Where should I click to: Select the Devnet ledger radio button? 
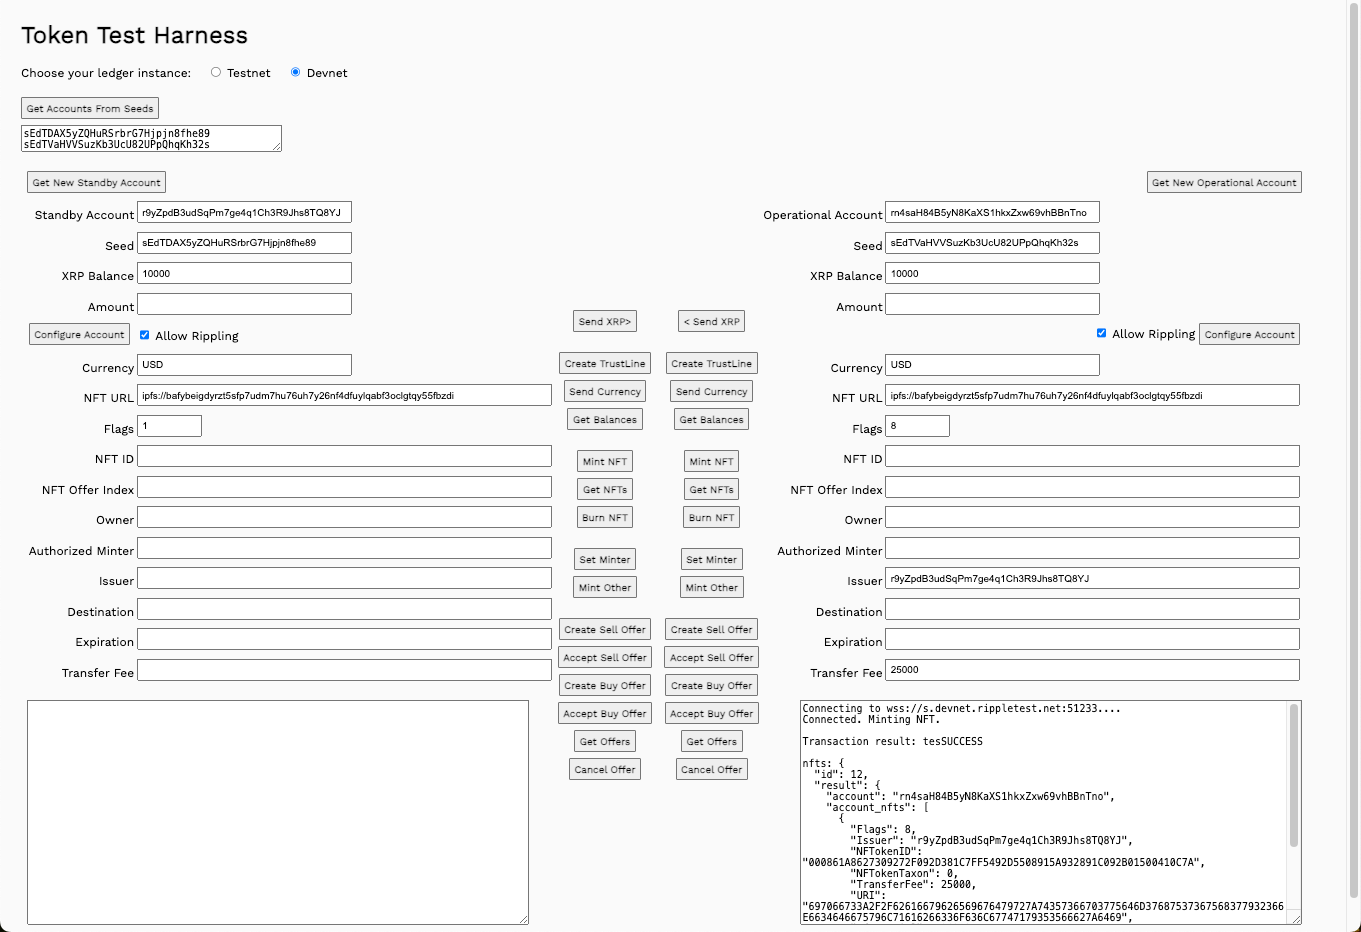coord(295,72)
